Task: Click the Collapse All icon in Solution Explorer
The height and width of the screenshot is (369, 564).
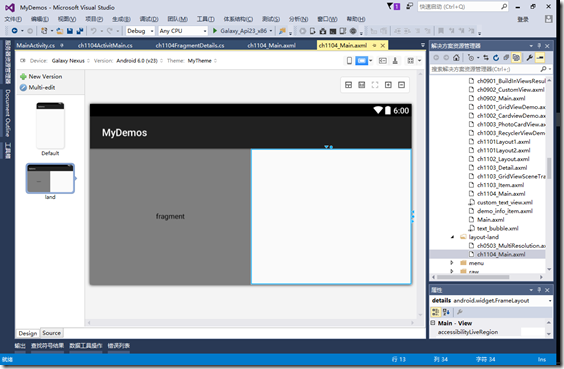Action: pos(506,58)
